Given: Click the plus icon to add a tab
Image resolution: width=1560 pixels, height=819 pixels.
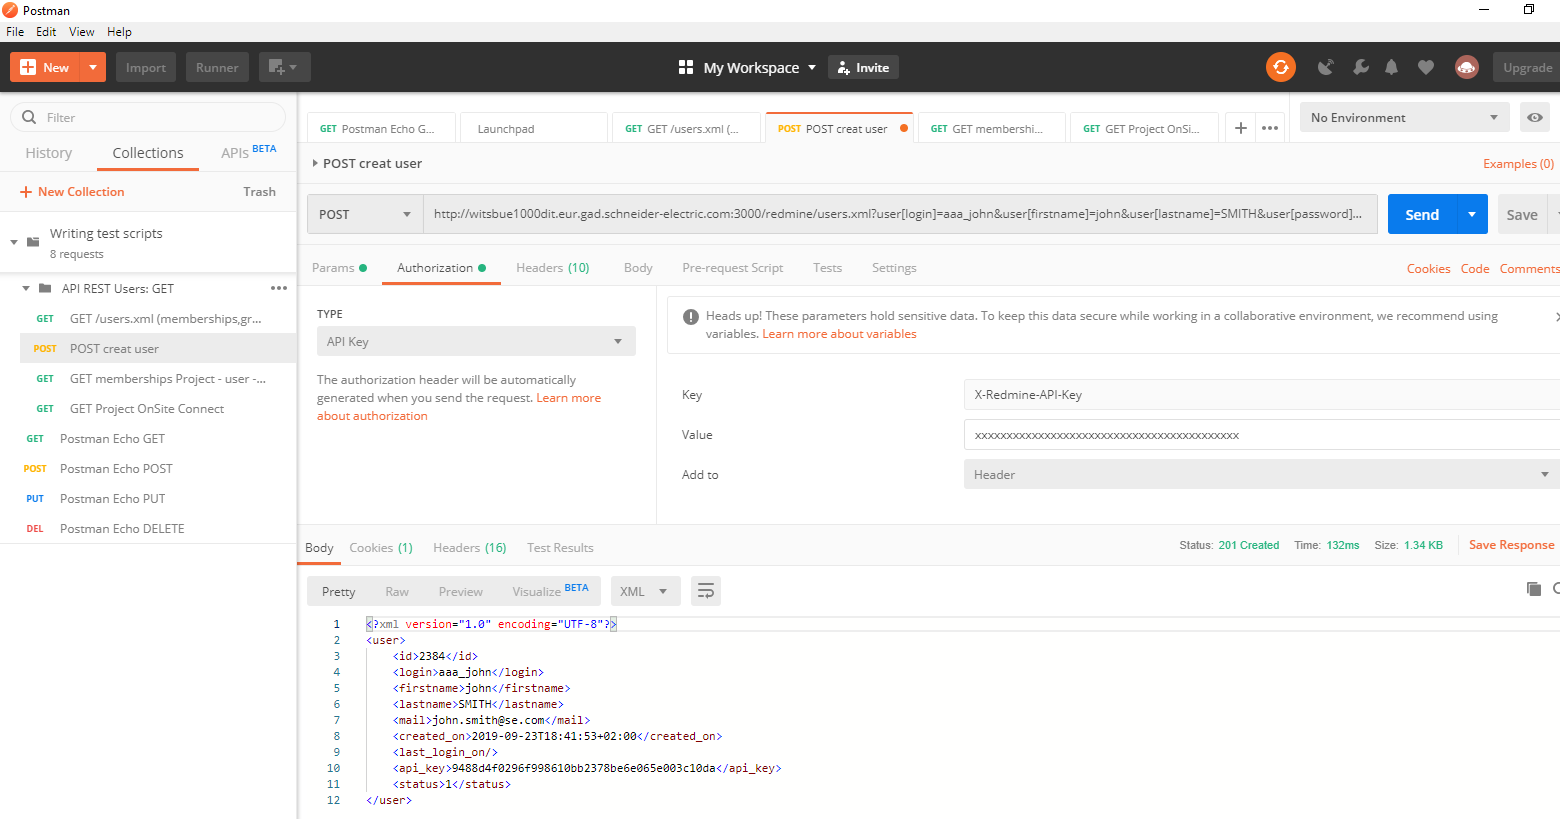Looking at the screenshot, I should pos(1240,128).
